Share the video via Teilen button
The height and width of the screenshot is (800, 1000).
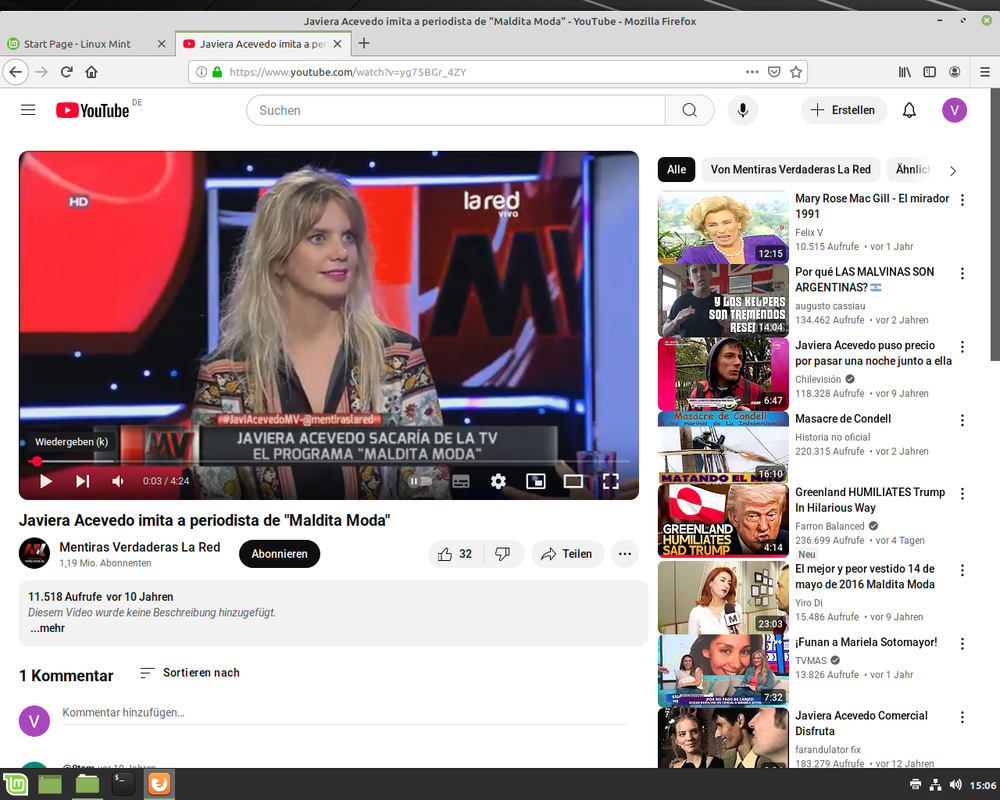pos(567,554)
